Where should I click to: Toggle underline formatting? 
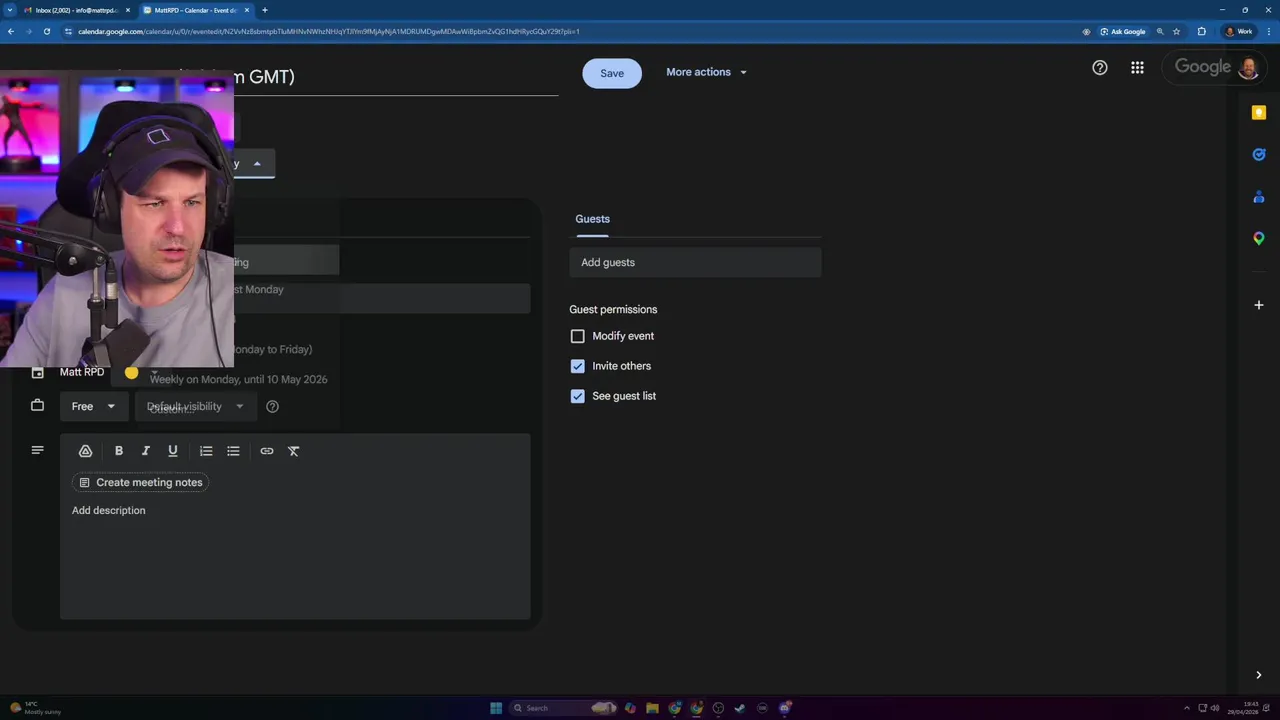(173, 451)
